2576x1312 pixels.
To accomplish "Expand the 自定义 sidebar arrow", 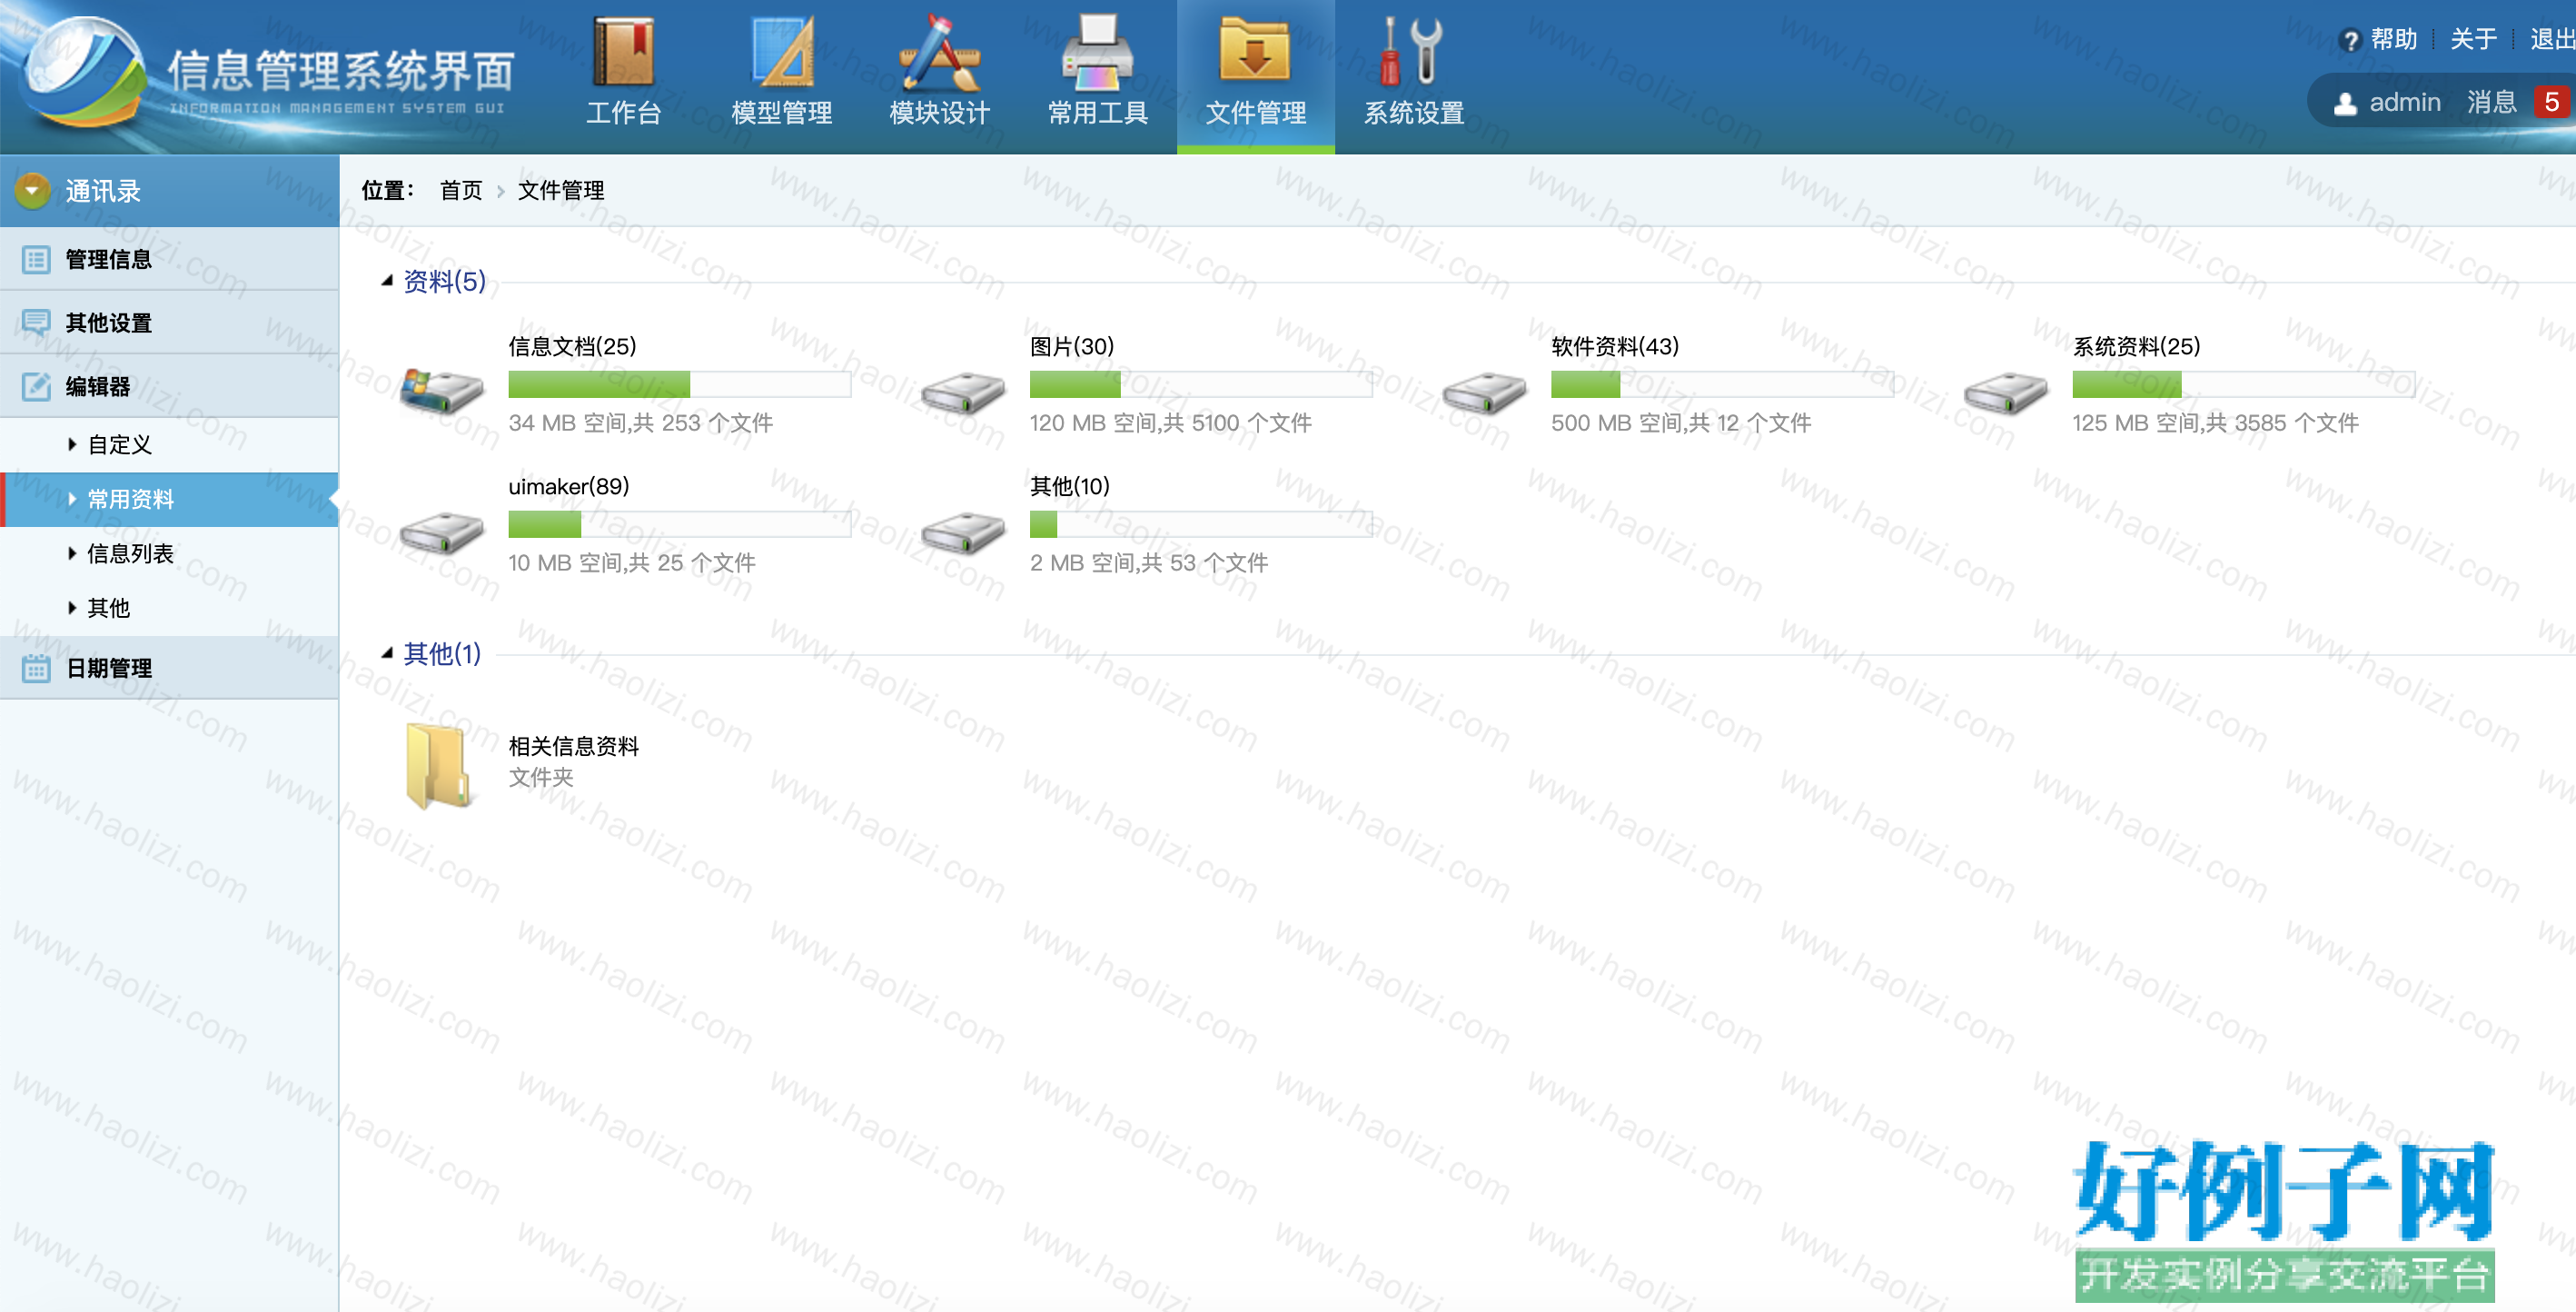I will click(72, 444).
